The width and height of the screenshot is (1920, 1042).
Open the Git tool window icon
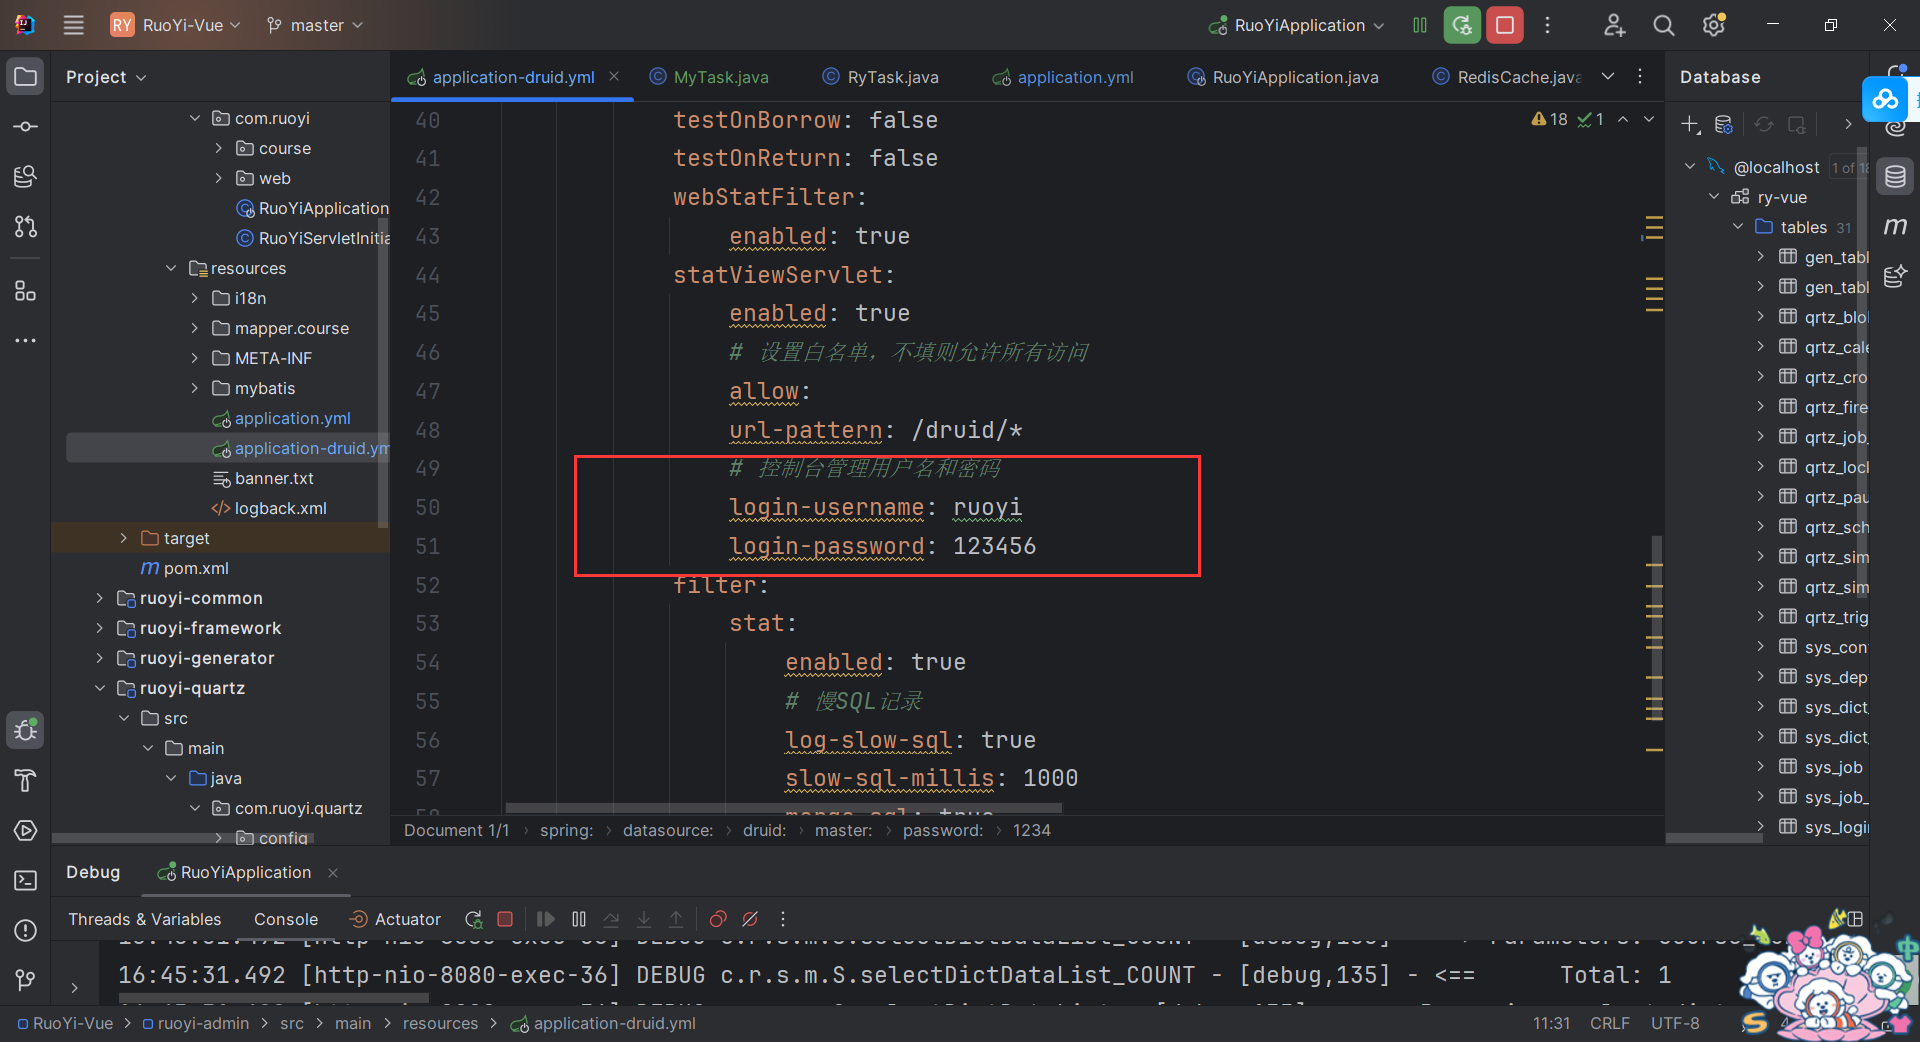click(26, 980)
